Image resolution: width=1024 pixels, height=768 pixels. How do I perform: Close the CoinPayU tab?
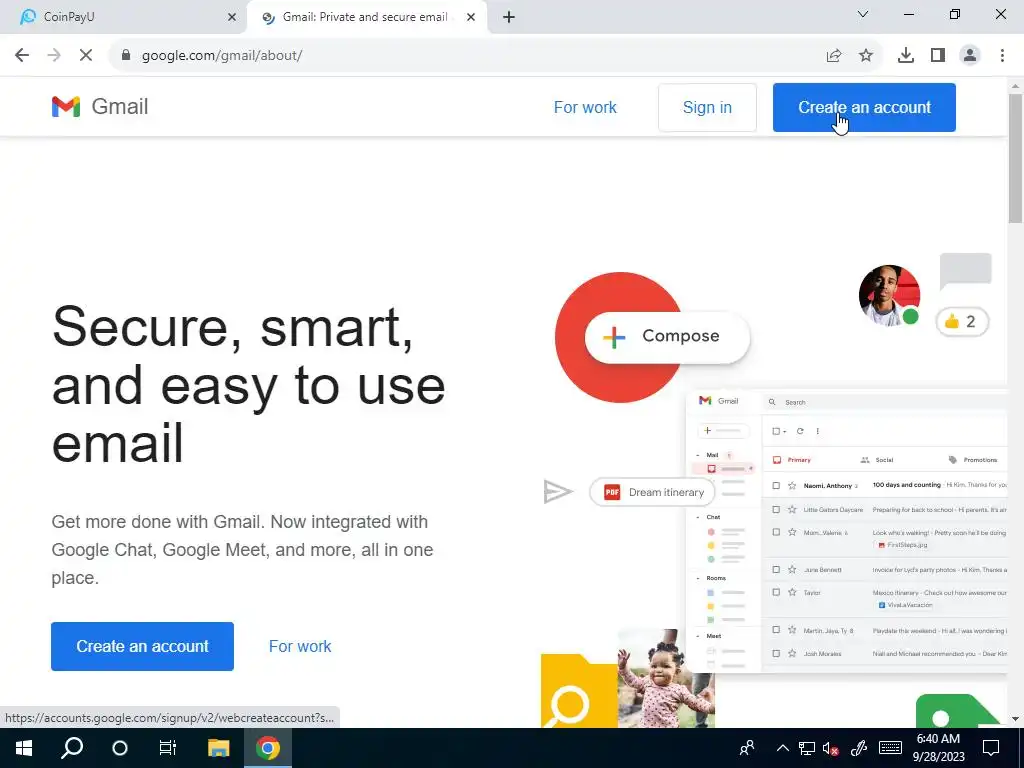pyautogui.click(x=232, y=18)
